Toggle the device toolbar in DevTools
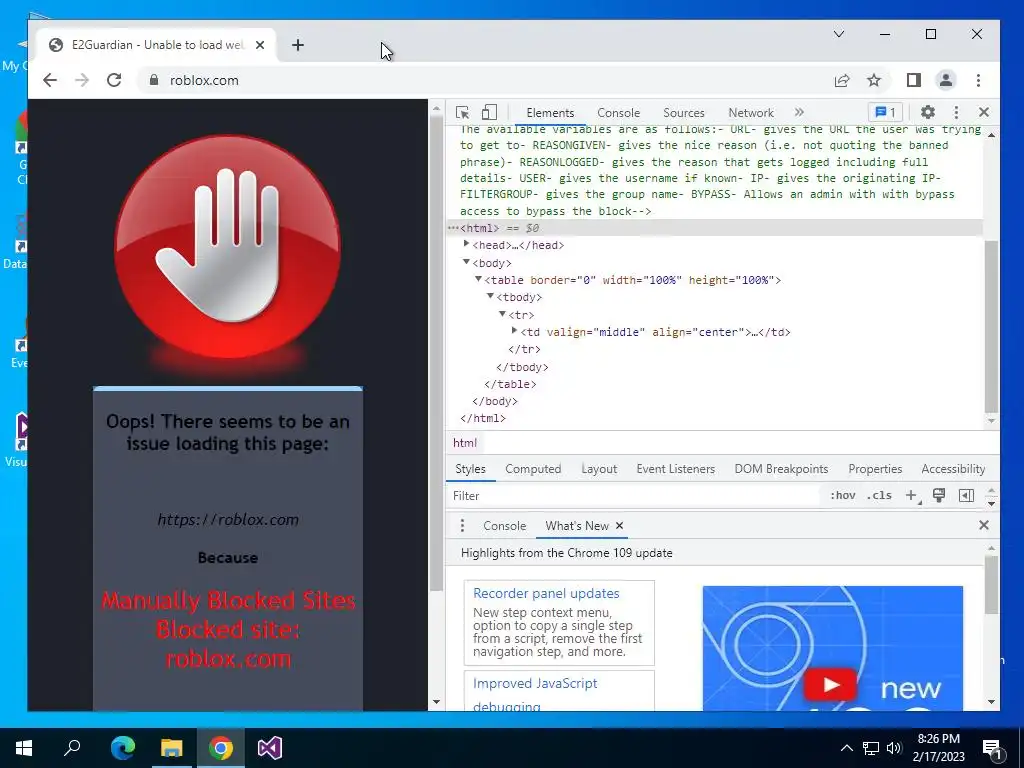This screenshot has height=768, width=1024. (489, 112)
